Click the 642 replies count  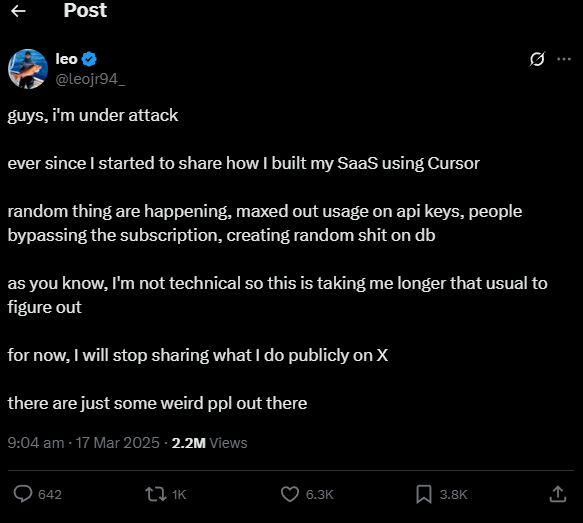click(50, 494)
